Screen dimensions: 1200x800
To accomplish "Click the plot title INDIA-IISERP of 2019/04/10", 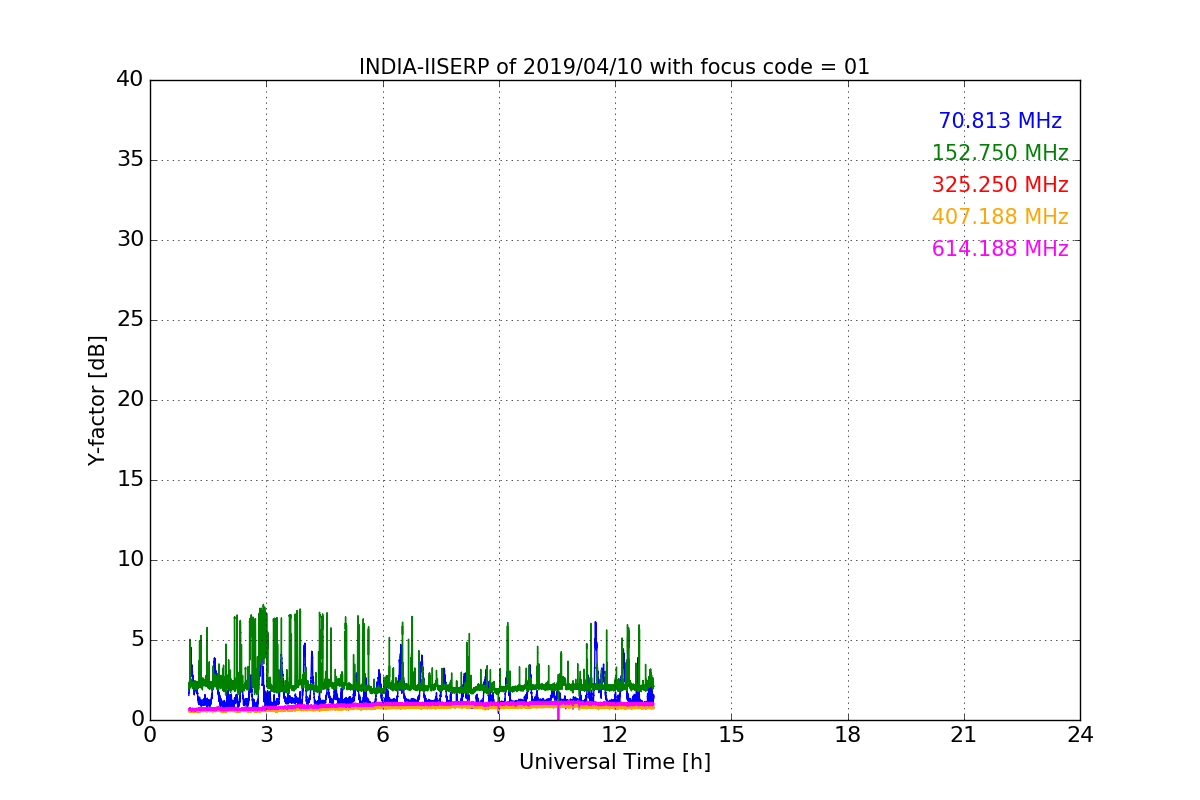I will (614, 67).
